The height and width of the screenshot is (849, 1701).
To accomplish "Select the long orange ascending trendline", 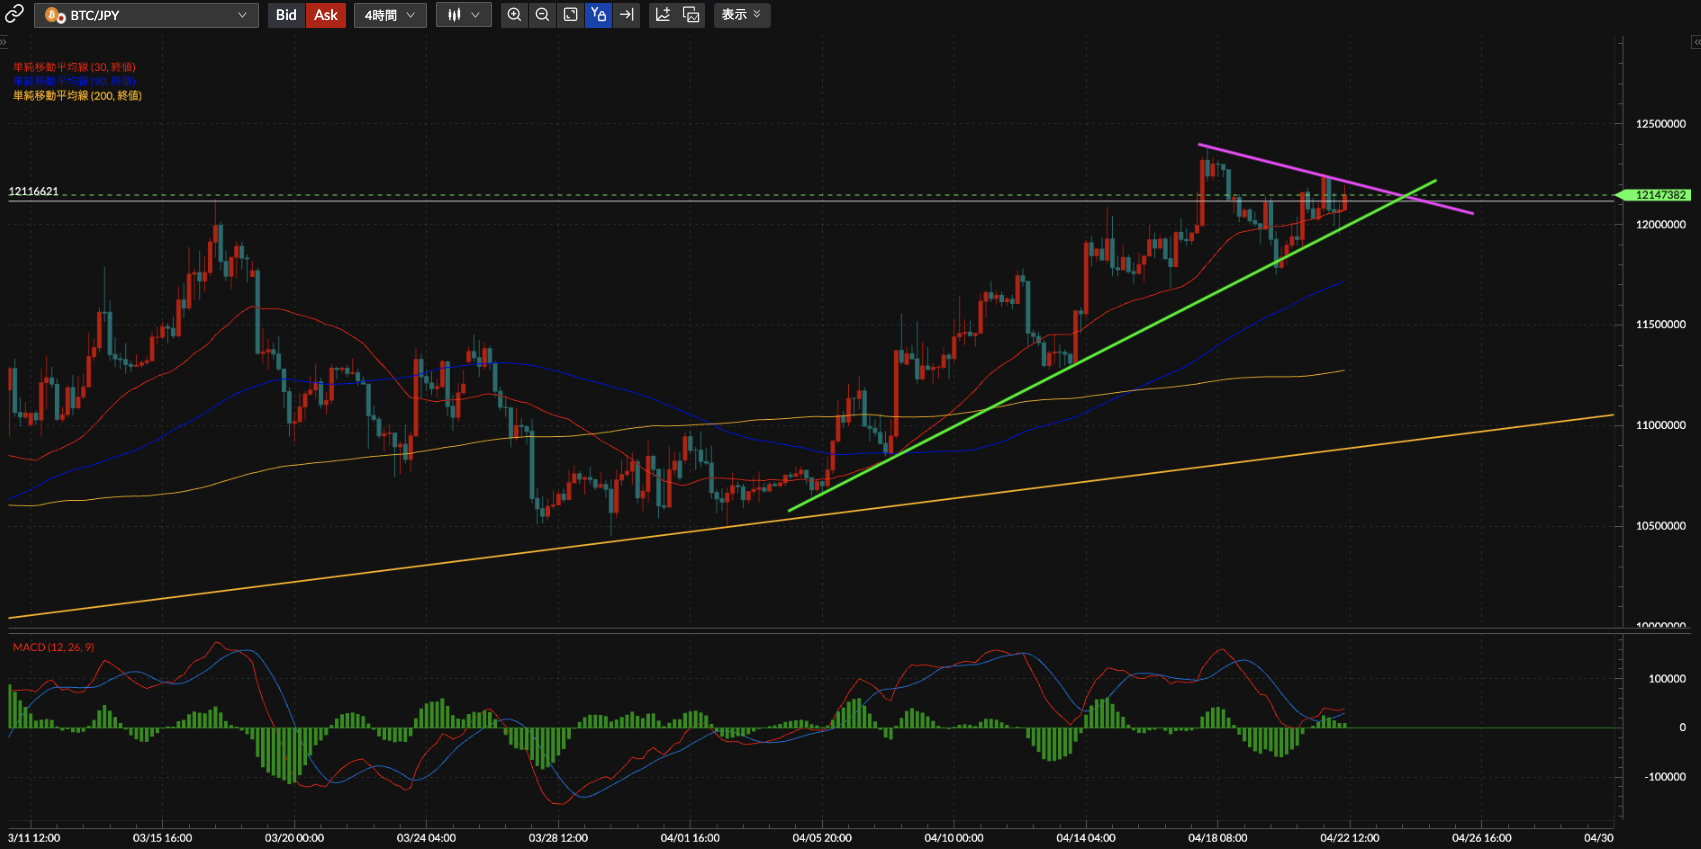I will pos(811,516).
